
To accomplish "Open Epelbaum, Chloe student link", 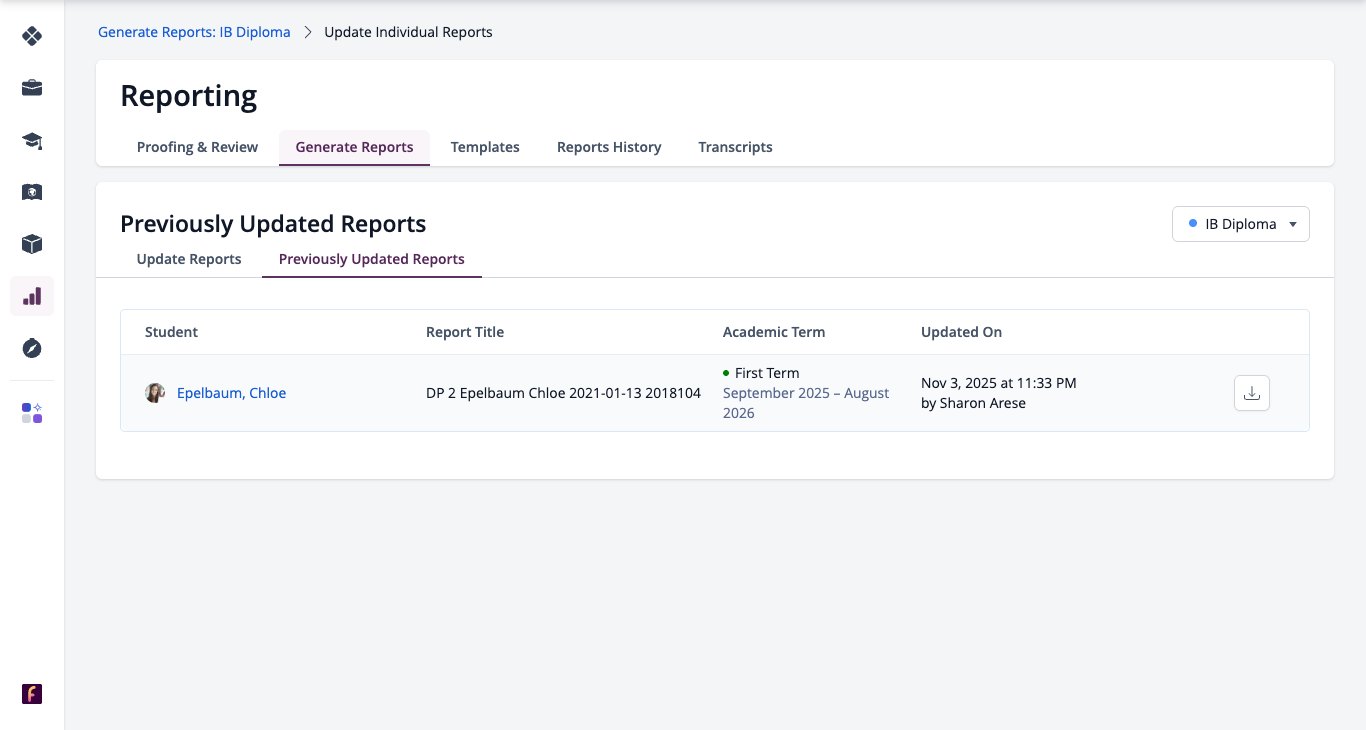I will coord(232,393).
